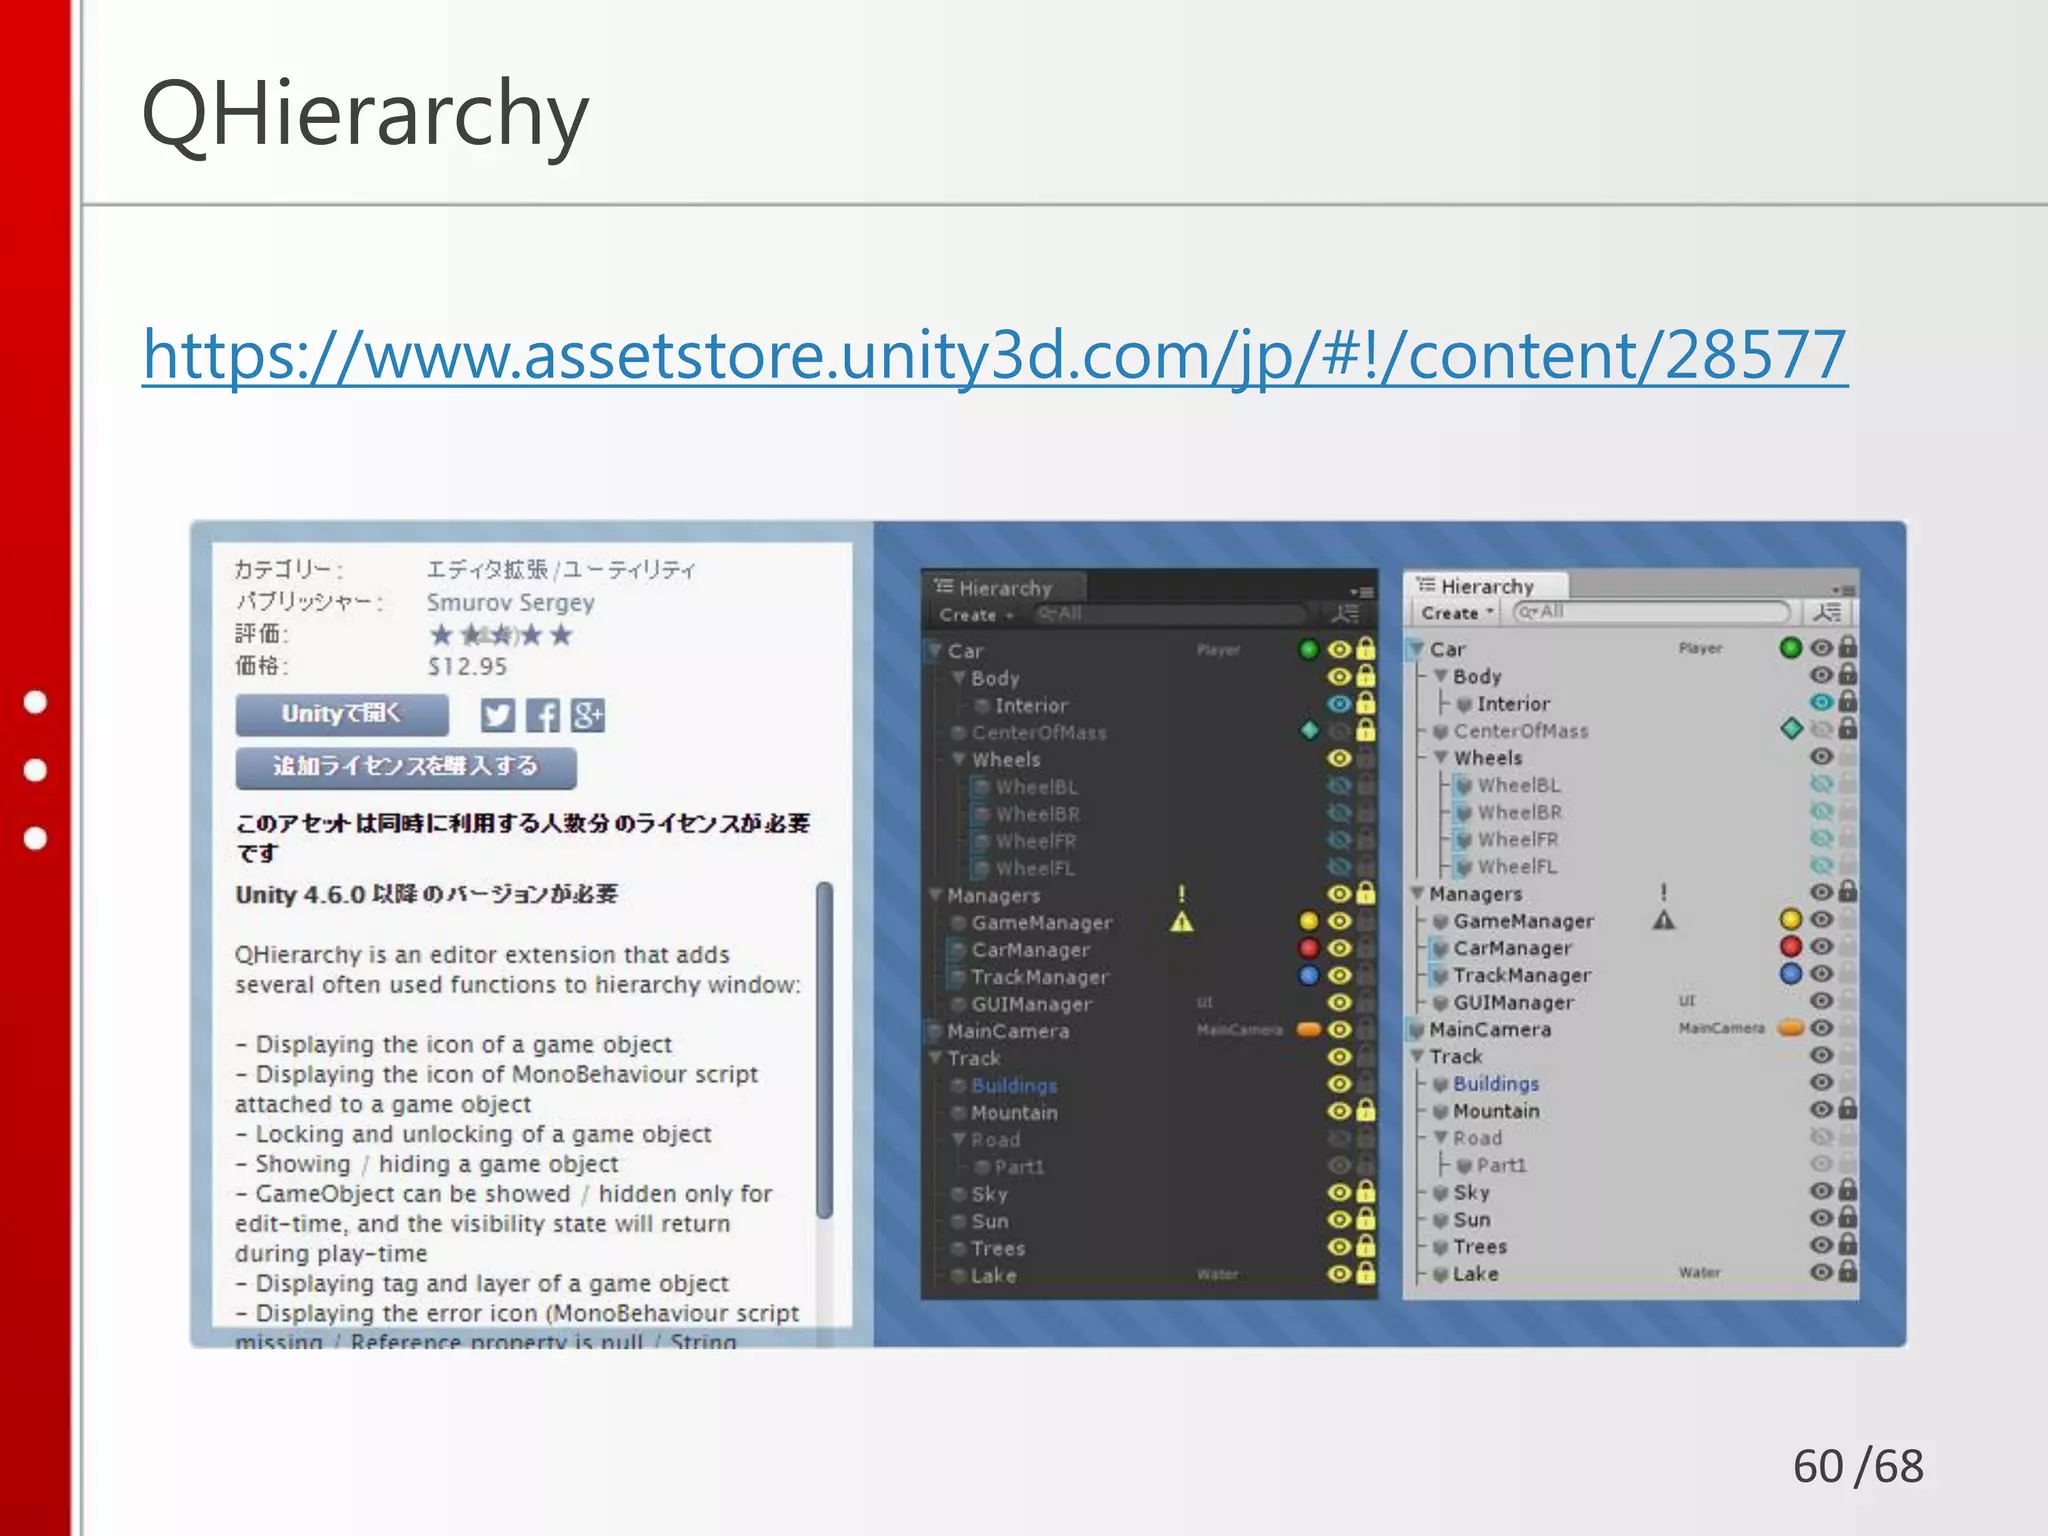Open the assetstore.unity3d.com content/28577 link

click(995, 355)
